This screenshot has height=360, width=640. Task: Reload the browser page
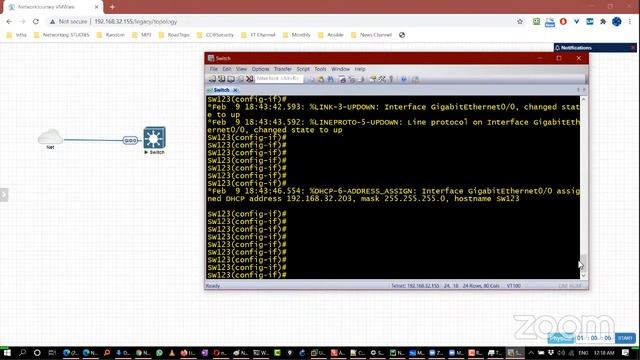tap(36, 21)
